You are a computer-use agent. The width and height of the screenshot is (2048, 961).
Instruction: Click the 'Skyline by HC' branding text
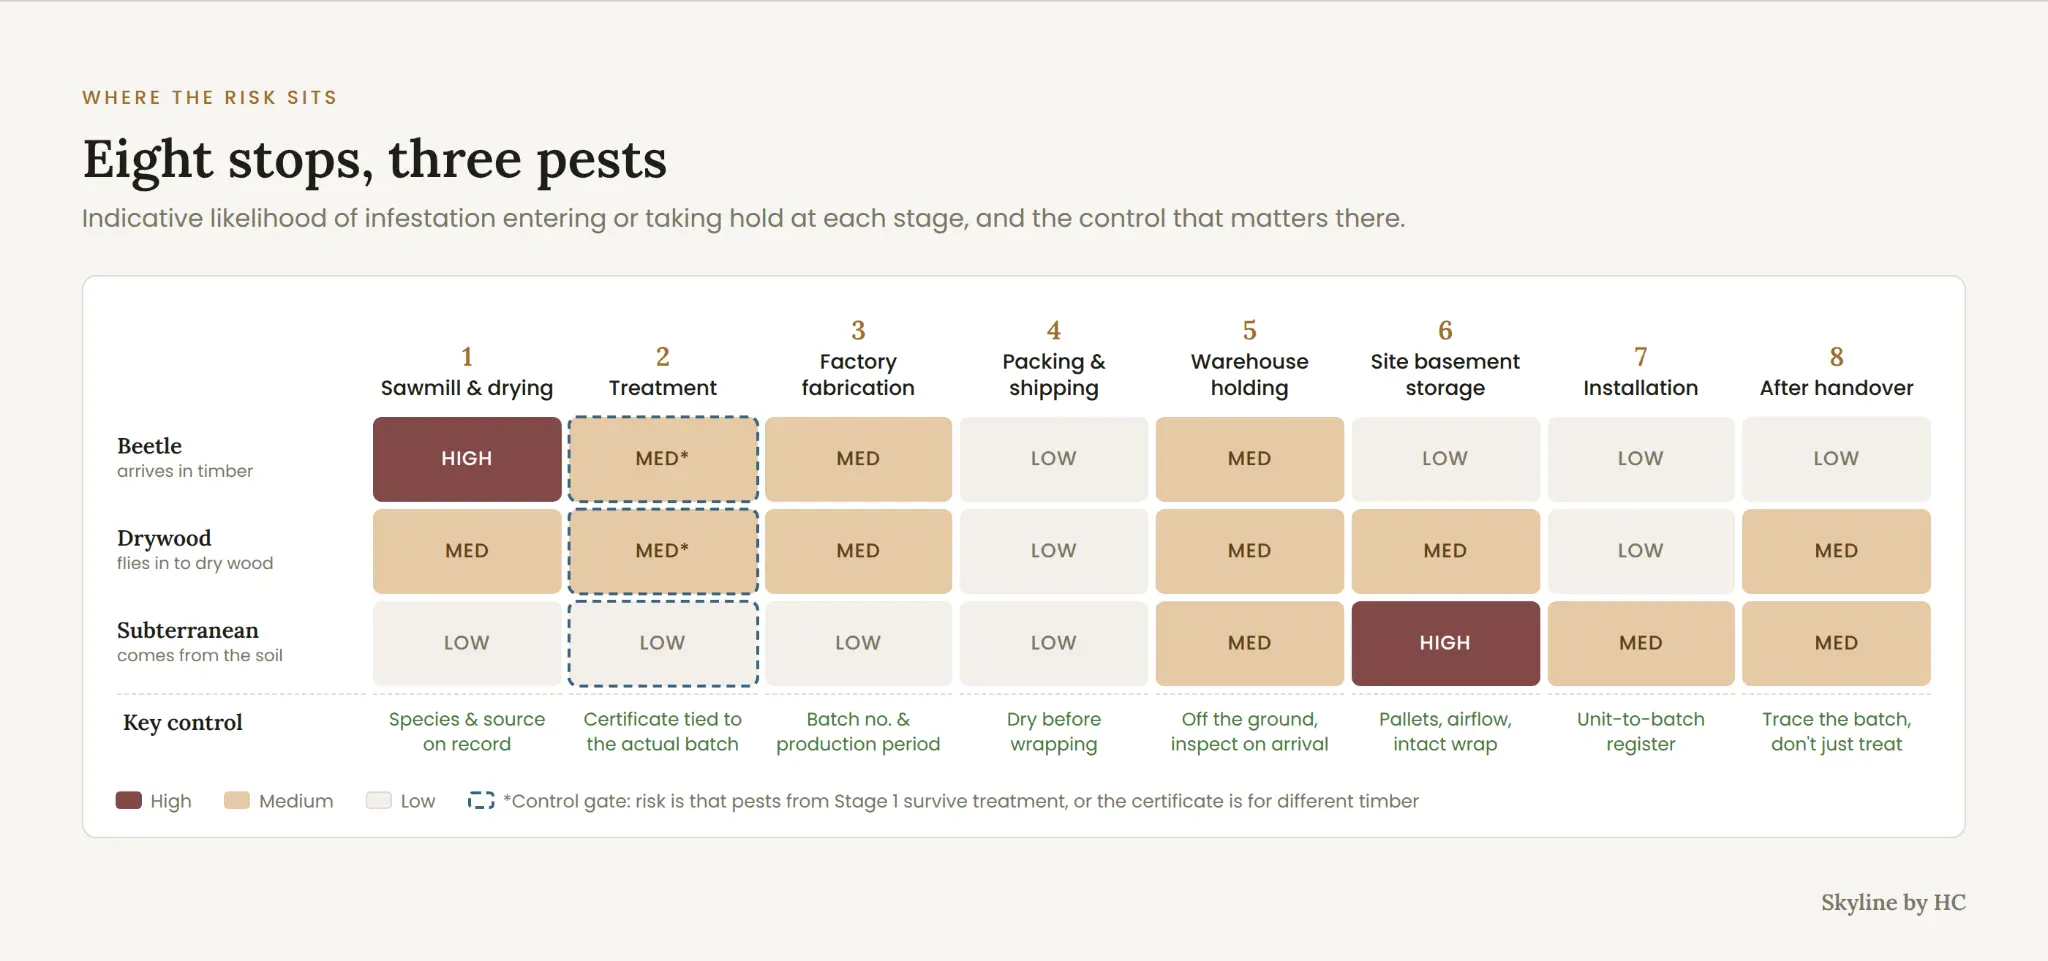1893,902
